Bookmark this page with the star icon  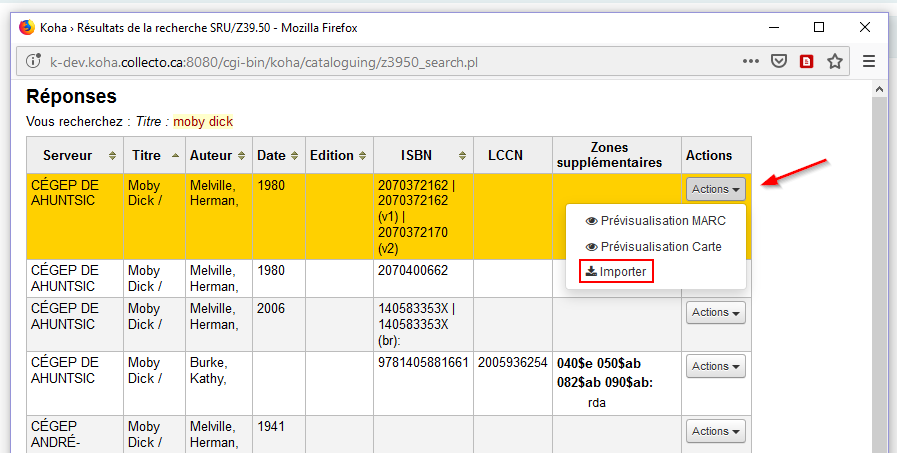point(835,61)
